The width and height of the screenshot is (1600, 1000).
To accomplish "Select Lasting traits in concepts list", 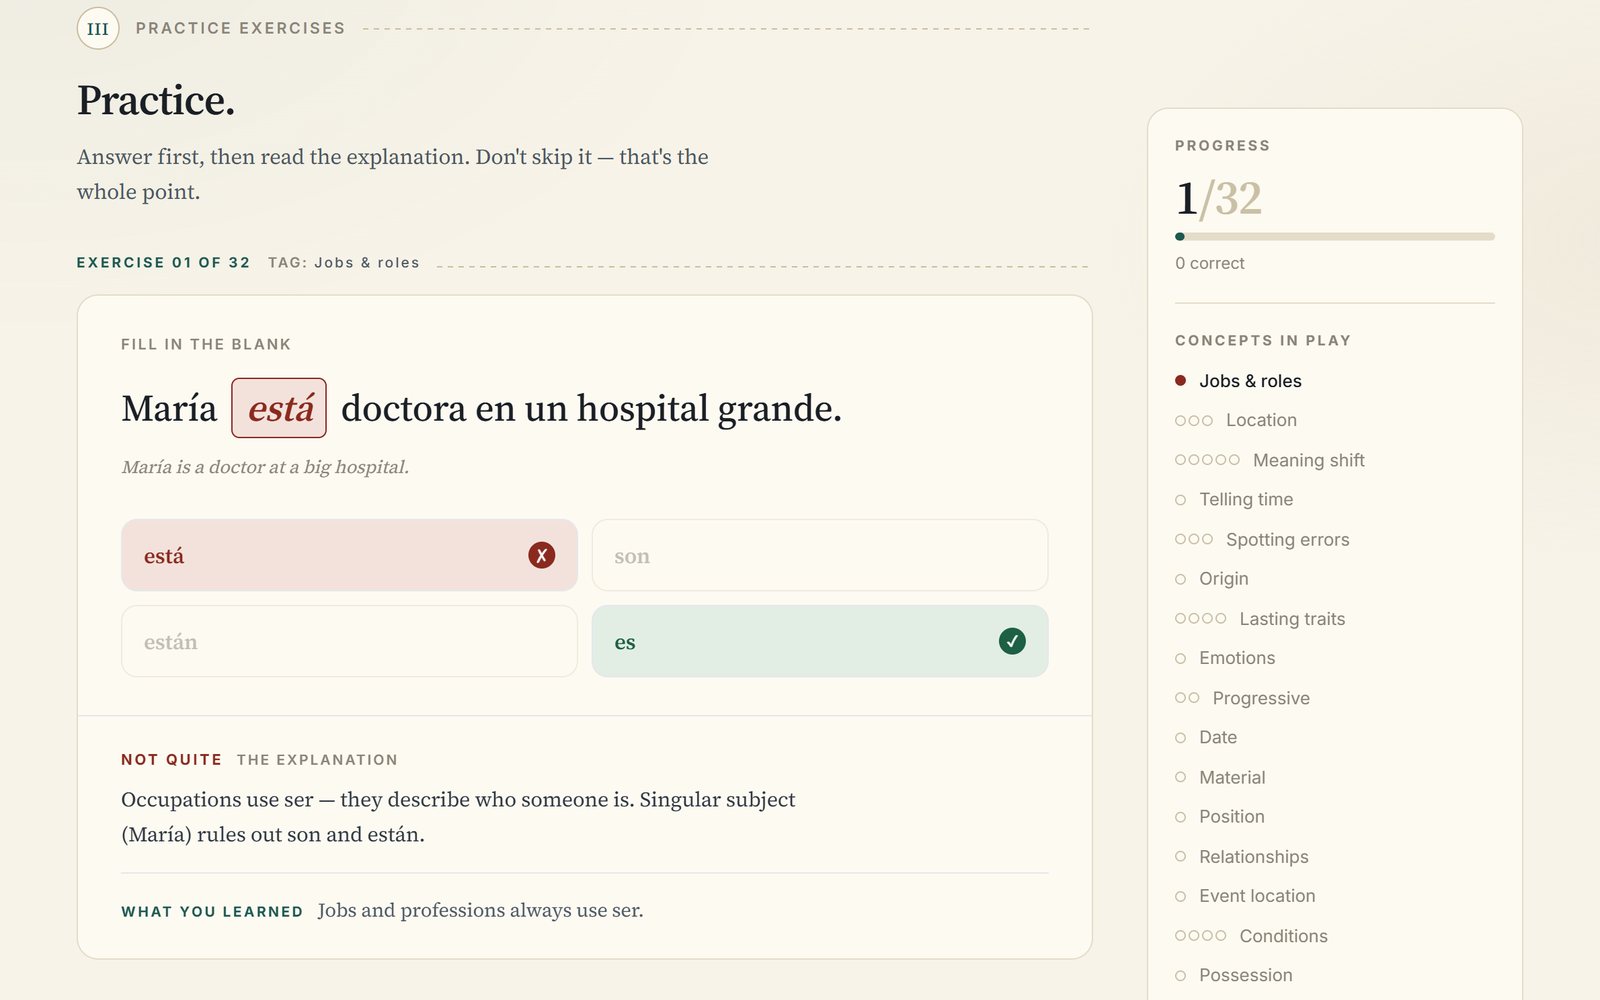I will click(x=1260, y=619).
